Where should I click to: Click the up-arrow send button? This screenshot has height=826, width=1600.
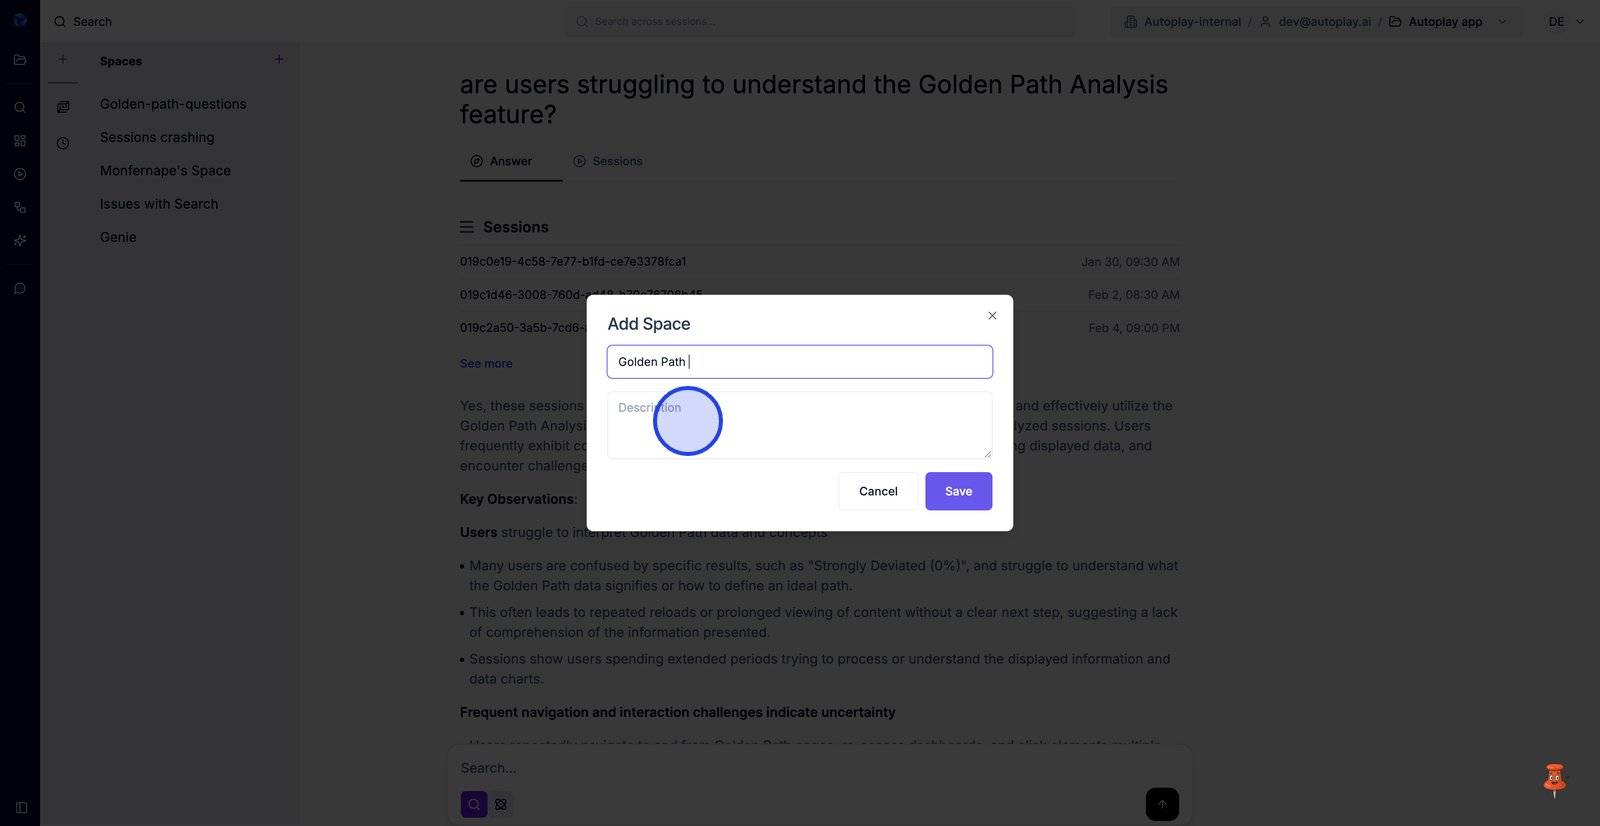click(x=1162, y=804)
